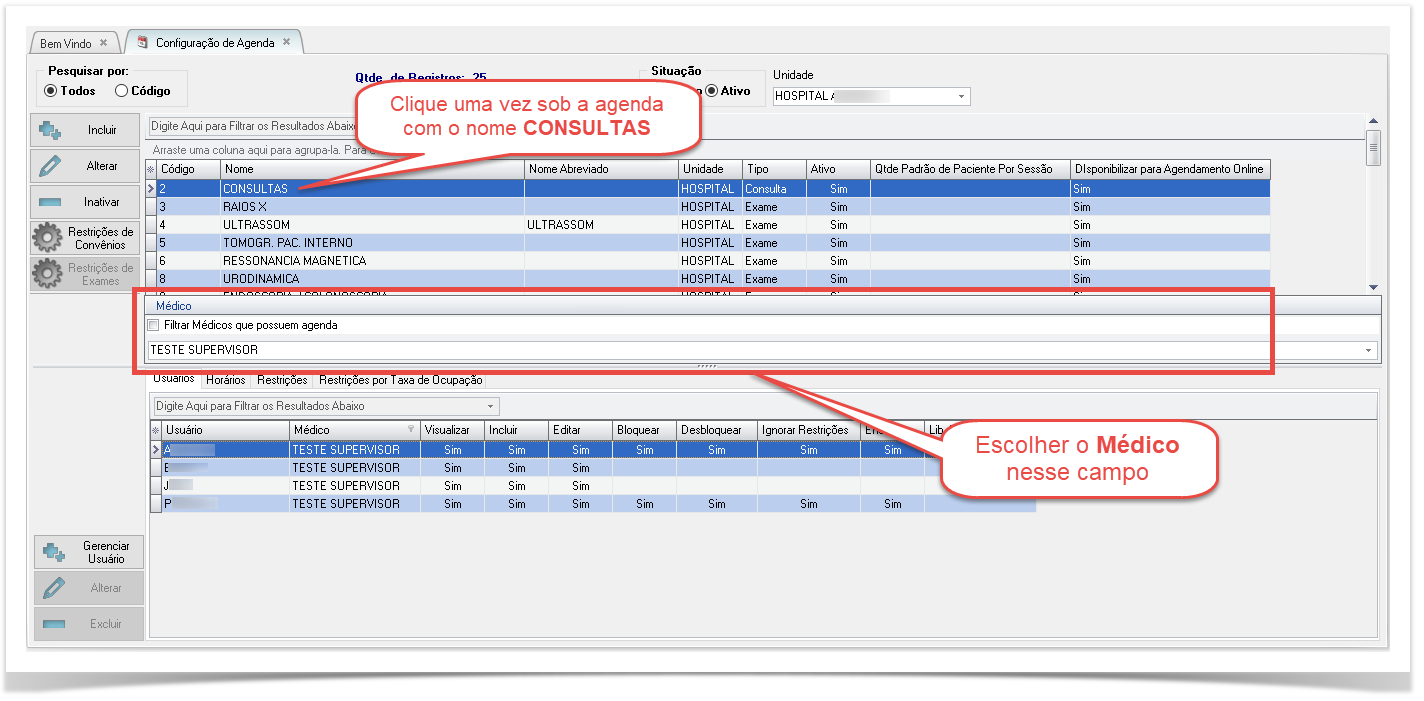Open the lower user filter dropdown
This screenshot has height=701, width=1424.
[x=490, y=407]
